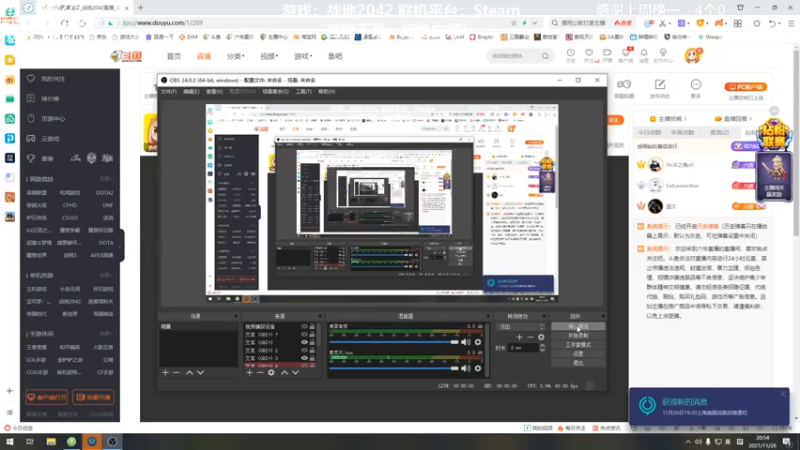Open transition properties gear icon
Viewport: 800px width, 450px height.
[541, 337]
